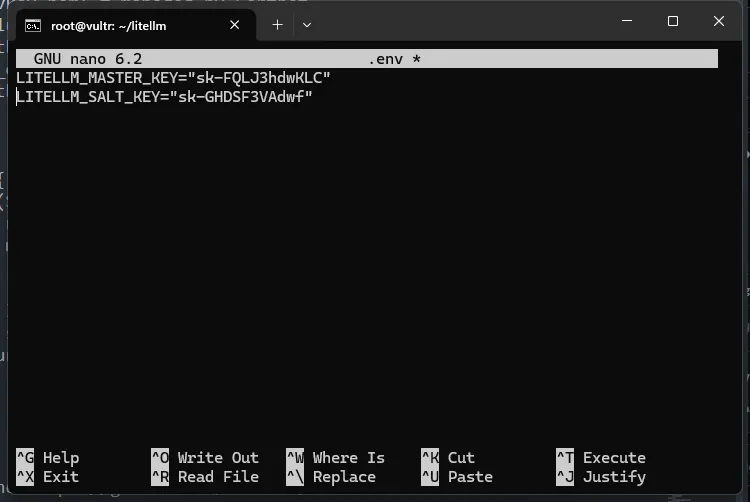
Task: Maximize the terminal window
Action: click(x=673, y=21)
